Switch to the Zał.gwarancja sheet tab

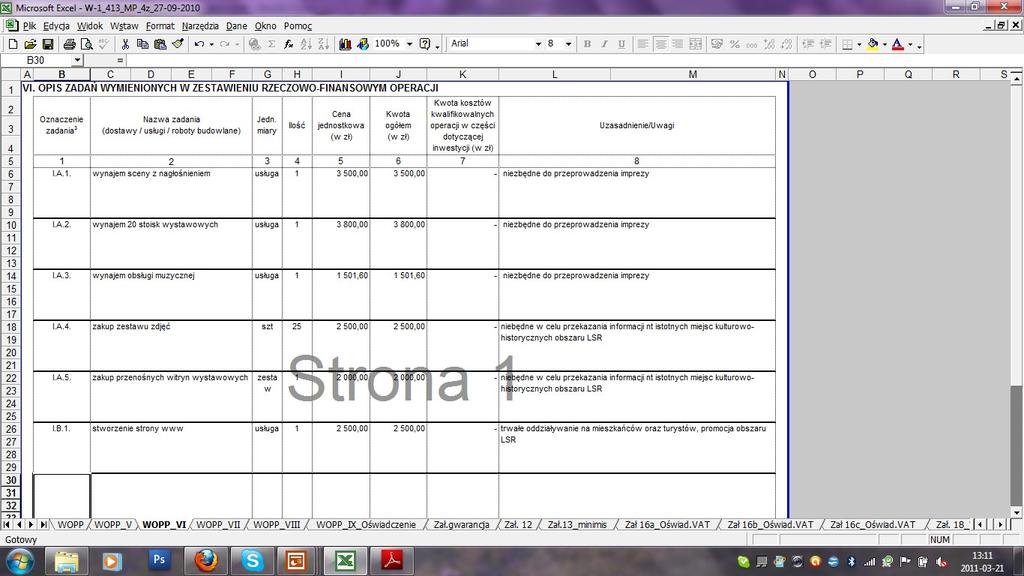tap(461, 524)
